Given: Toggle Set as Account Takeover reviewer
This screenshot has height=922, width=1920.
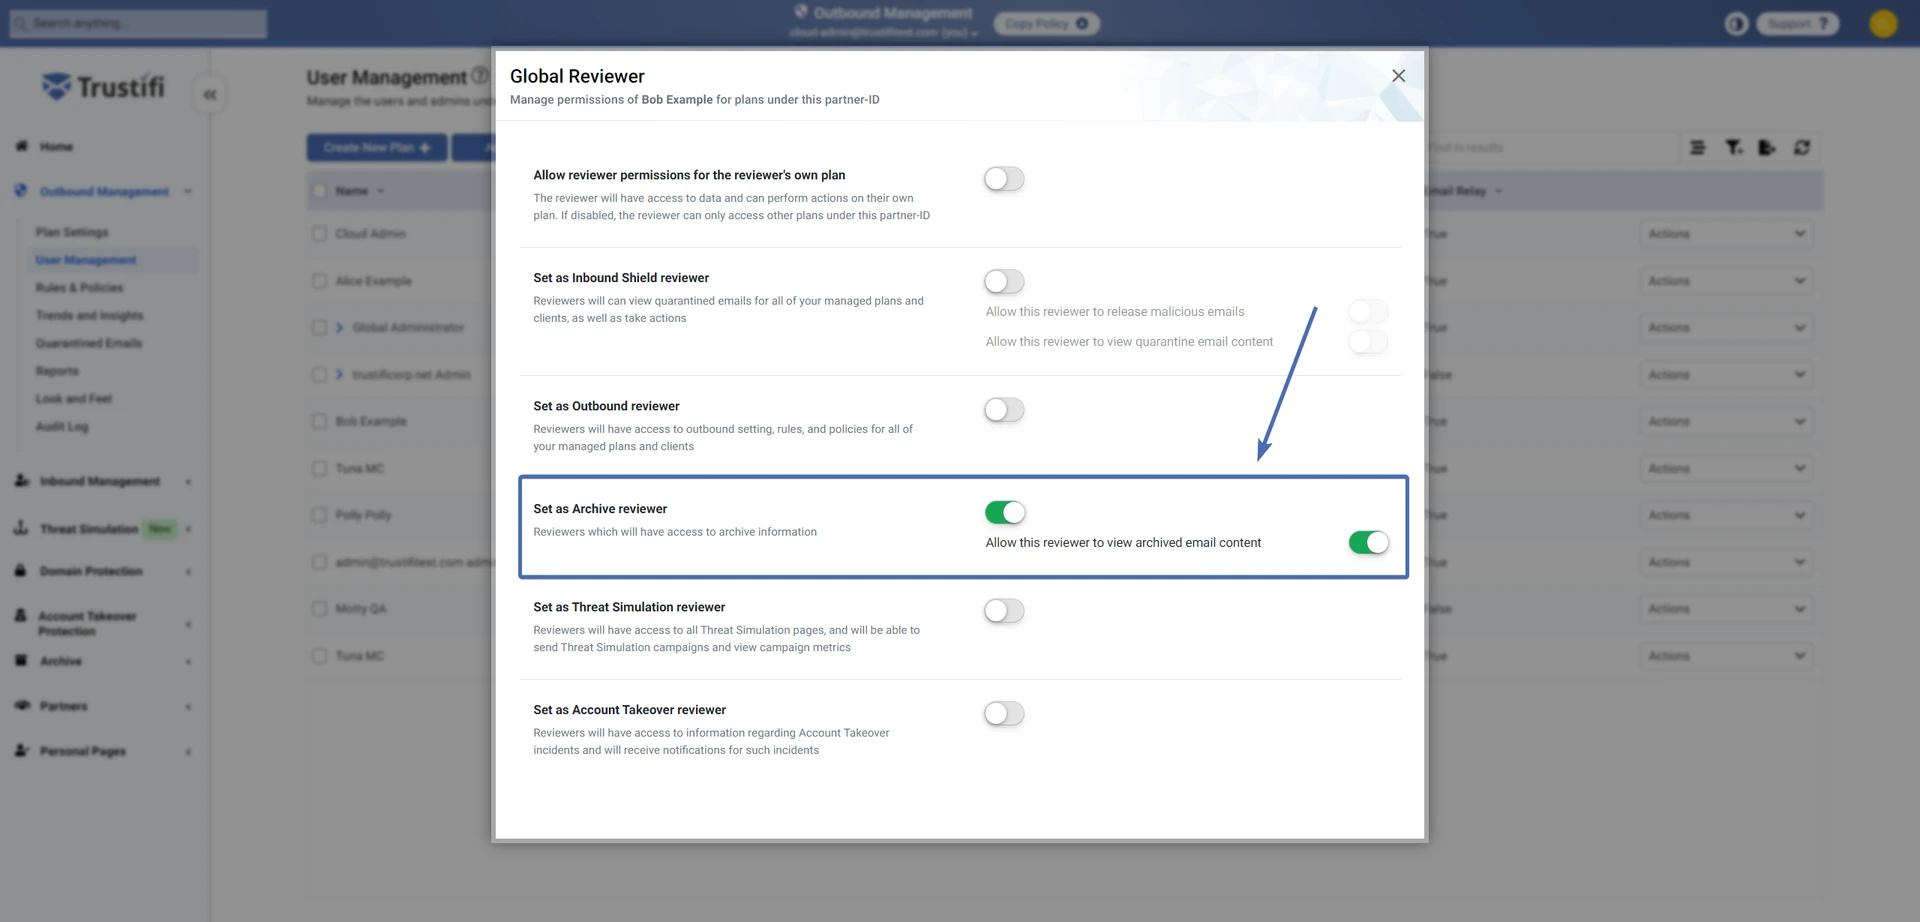Looking at the screenshot, I should [x=1003, y=714].
